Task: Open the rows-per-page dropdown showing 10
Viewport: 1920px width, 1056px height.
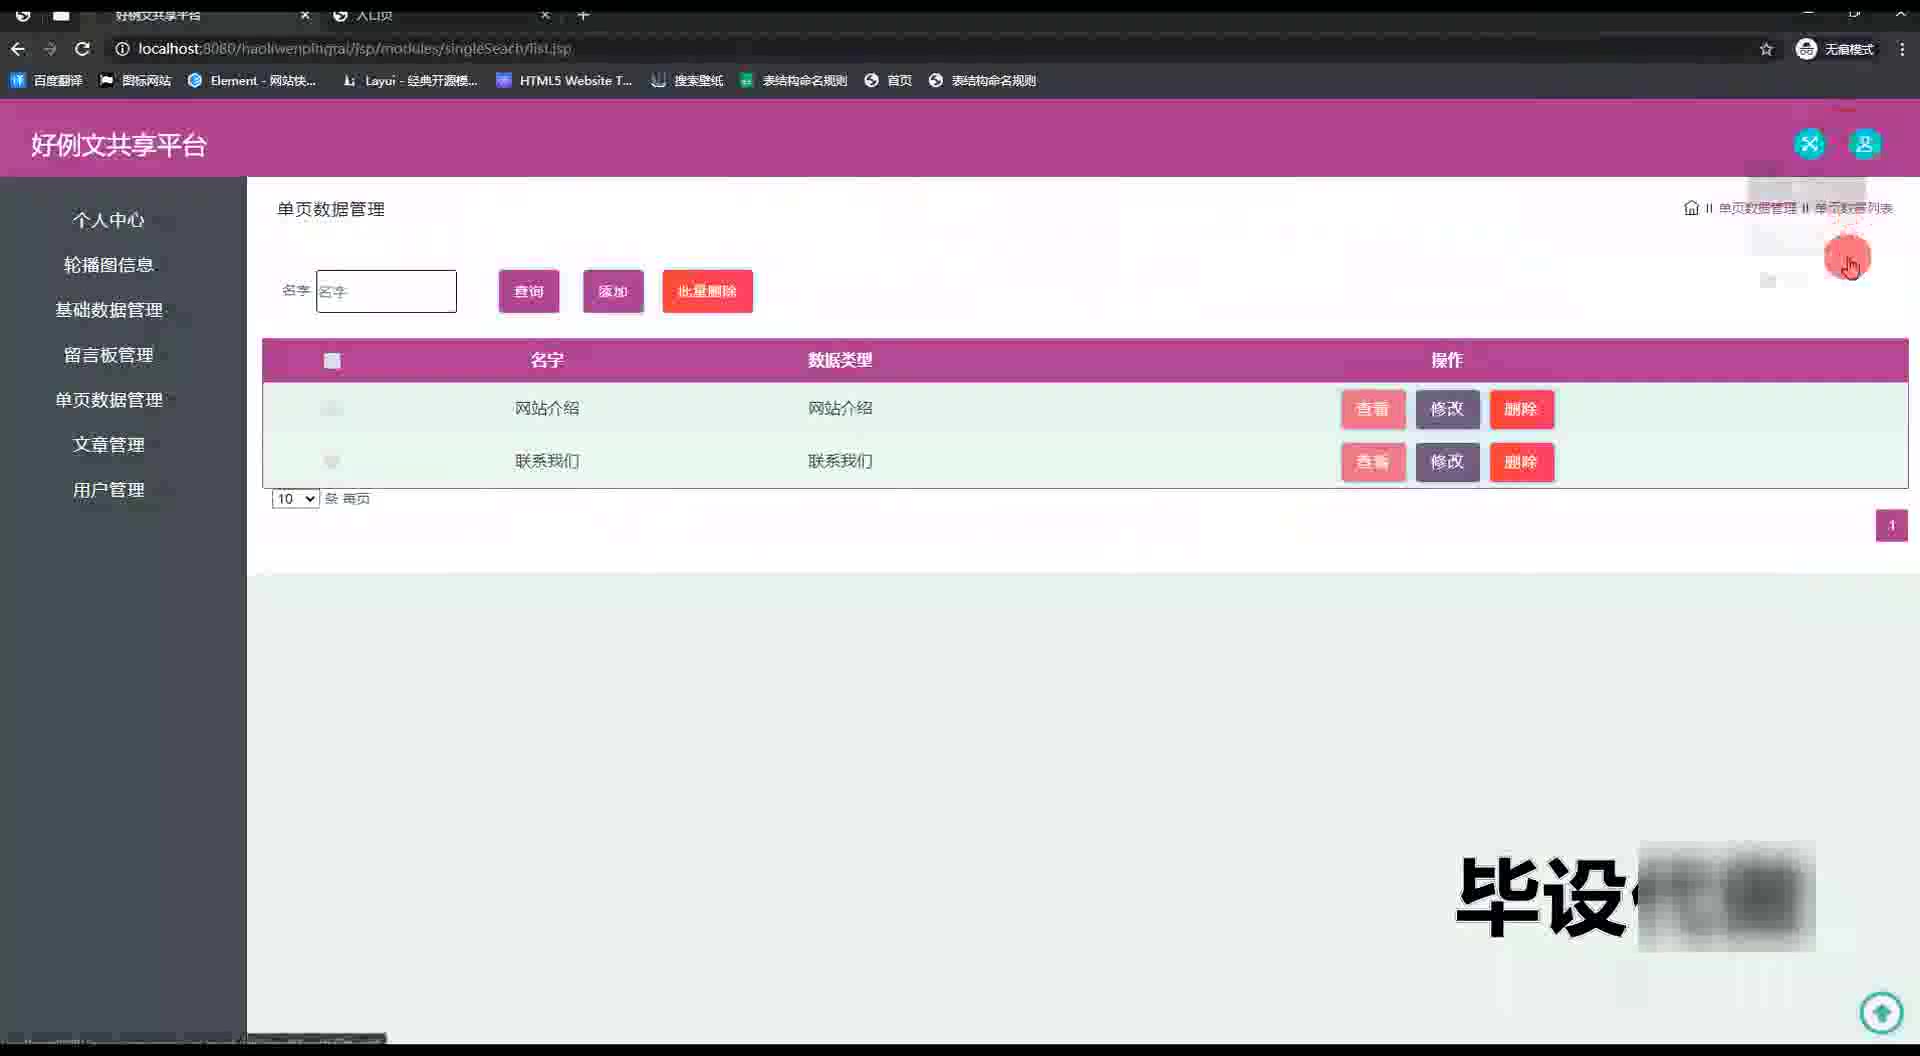Action: point(295,499)
